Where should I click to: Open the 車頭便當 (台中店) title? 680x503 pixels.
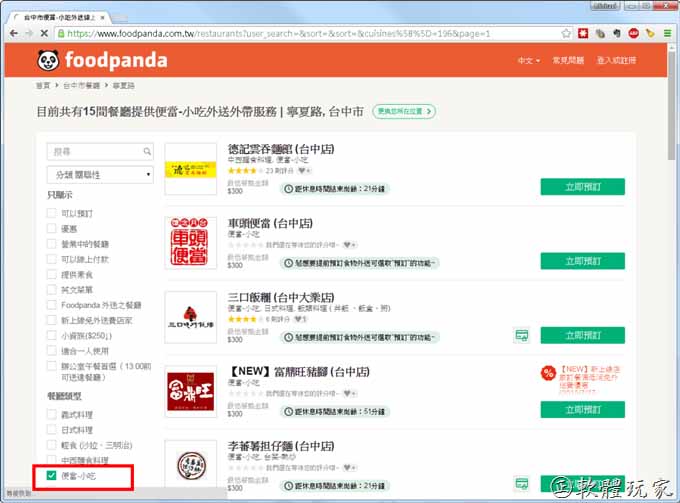click(x=270, y=223)
